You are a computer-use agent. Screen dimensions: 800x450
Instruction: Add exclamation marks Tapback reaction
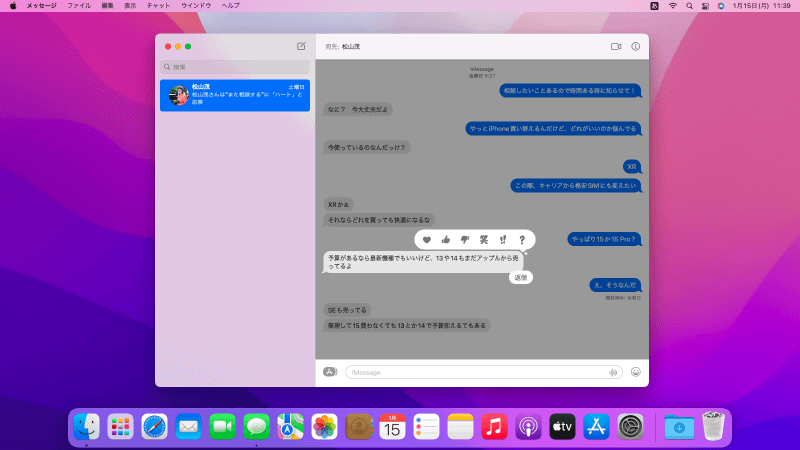[x=503, y=239]
